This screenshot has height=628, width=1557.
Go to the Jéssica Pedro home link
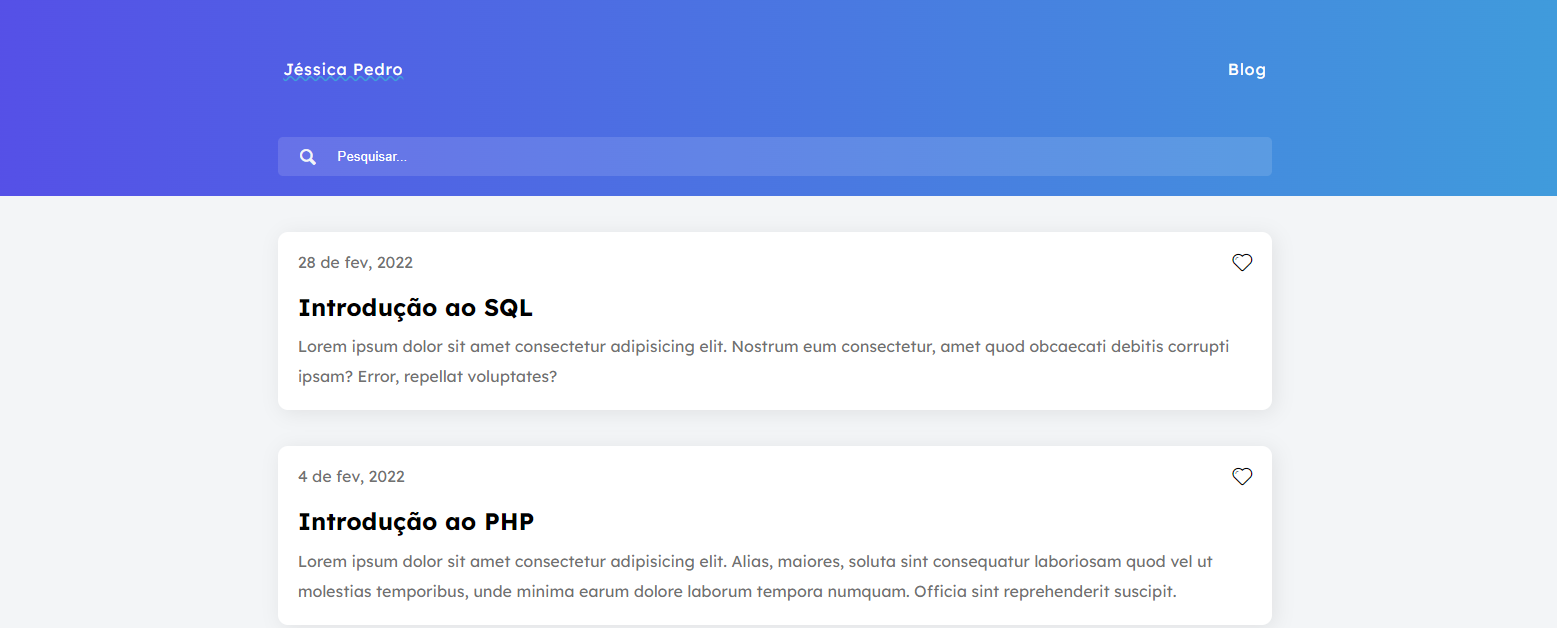pyautogui.click(x=343, y=70)
